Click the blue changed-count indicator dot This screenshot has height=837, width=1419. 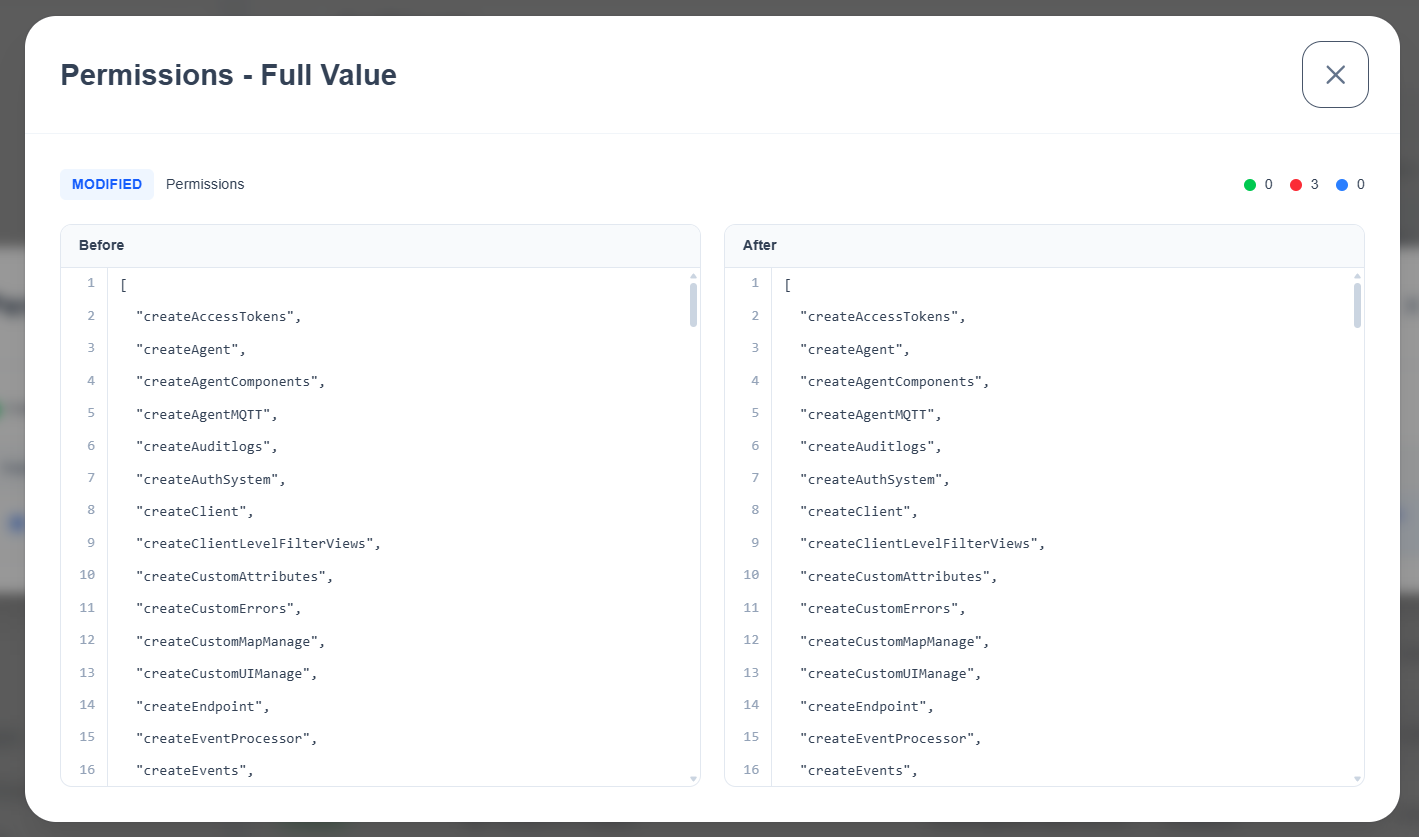(1342, 185)
